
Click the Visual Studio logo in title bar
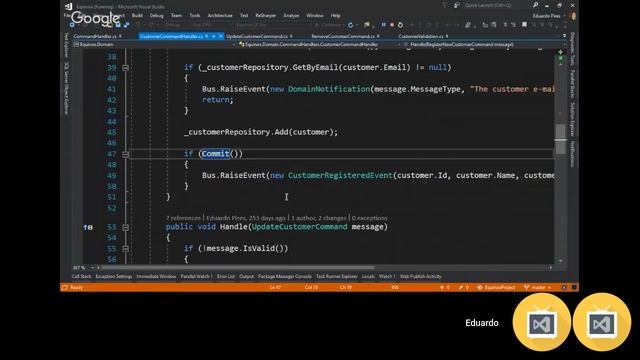(68, 6)
